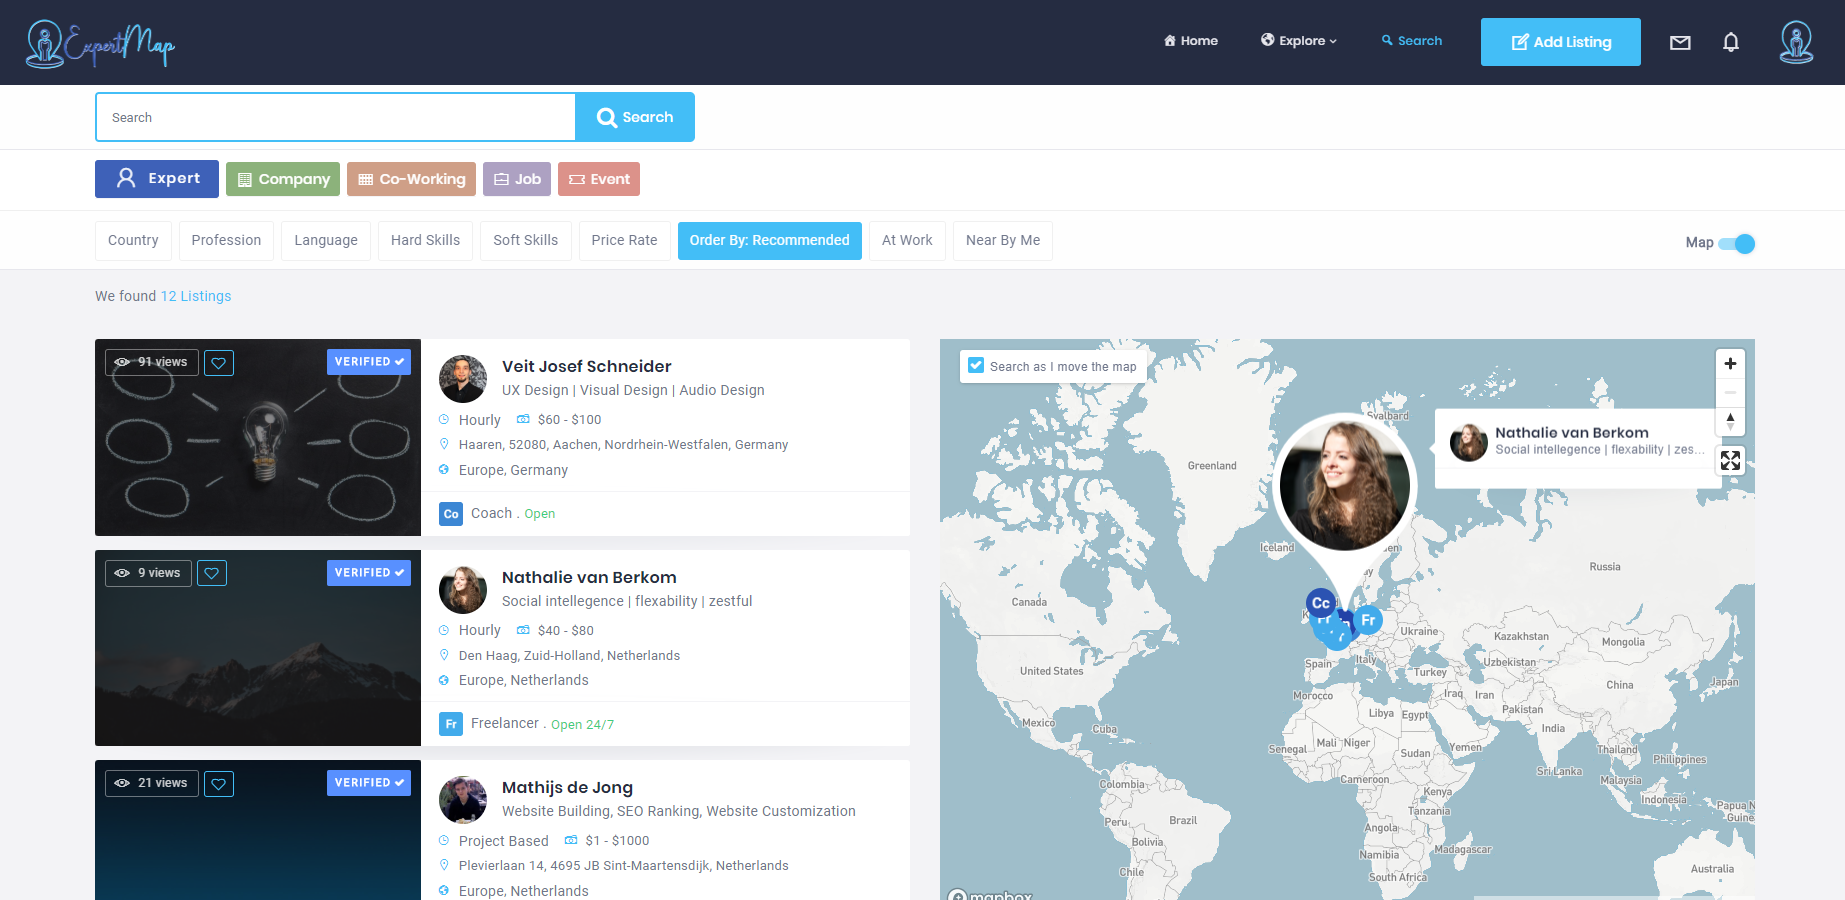Click the Add Listing button
This screenshot has width=1845, height=900.
(x=1560, y=42)
